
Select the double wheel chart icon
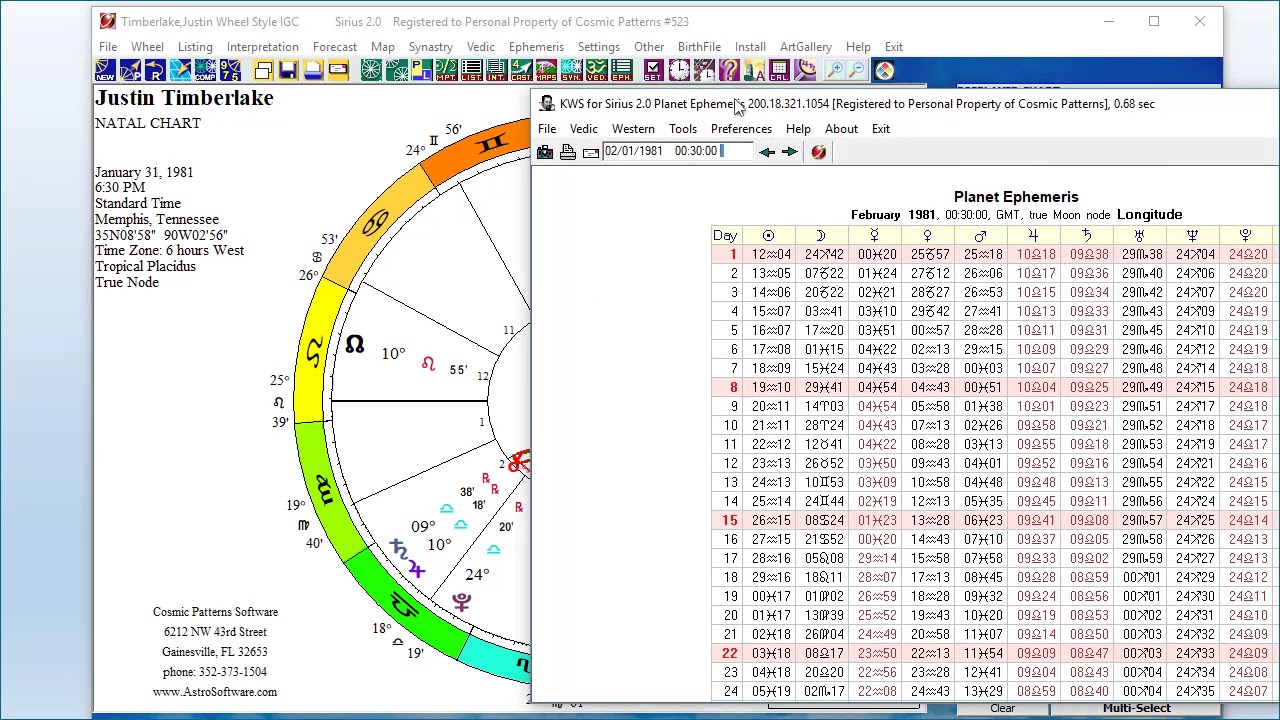397,71
